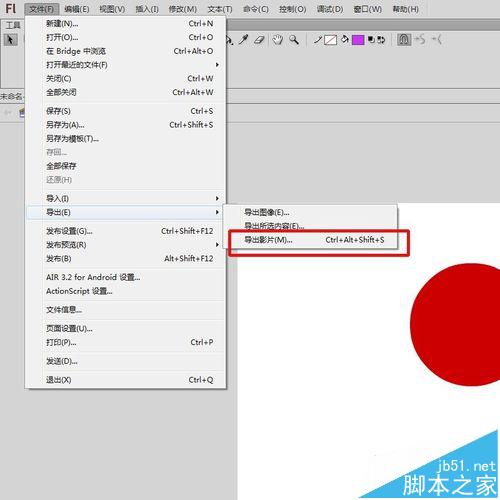Open the 窗口(W) menu
Viewport: 500px width, 500px height.
tap(367, 9)
